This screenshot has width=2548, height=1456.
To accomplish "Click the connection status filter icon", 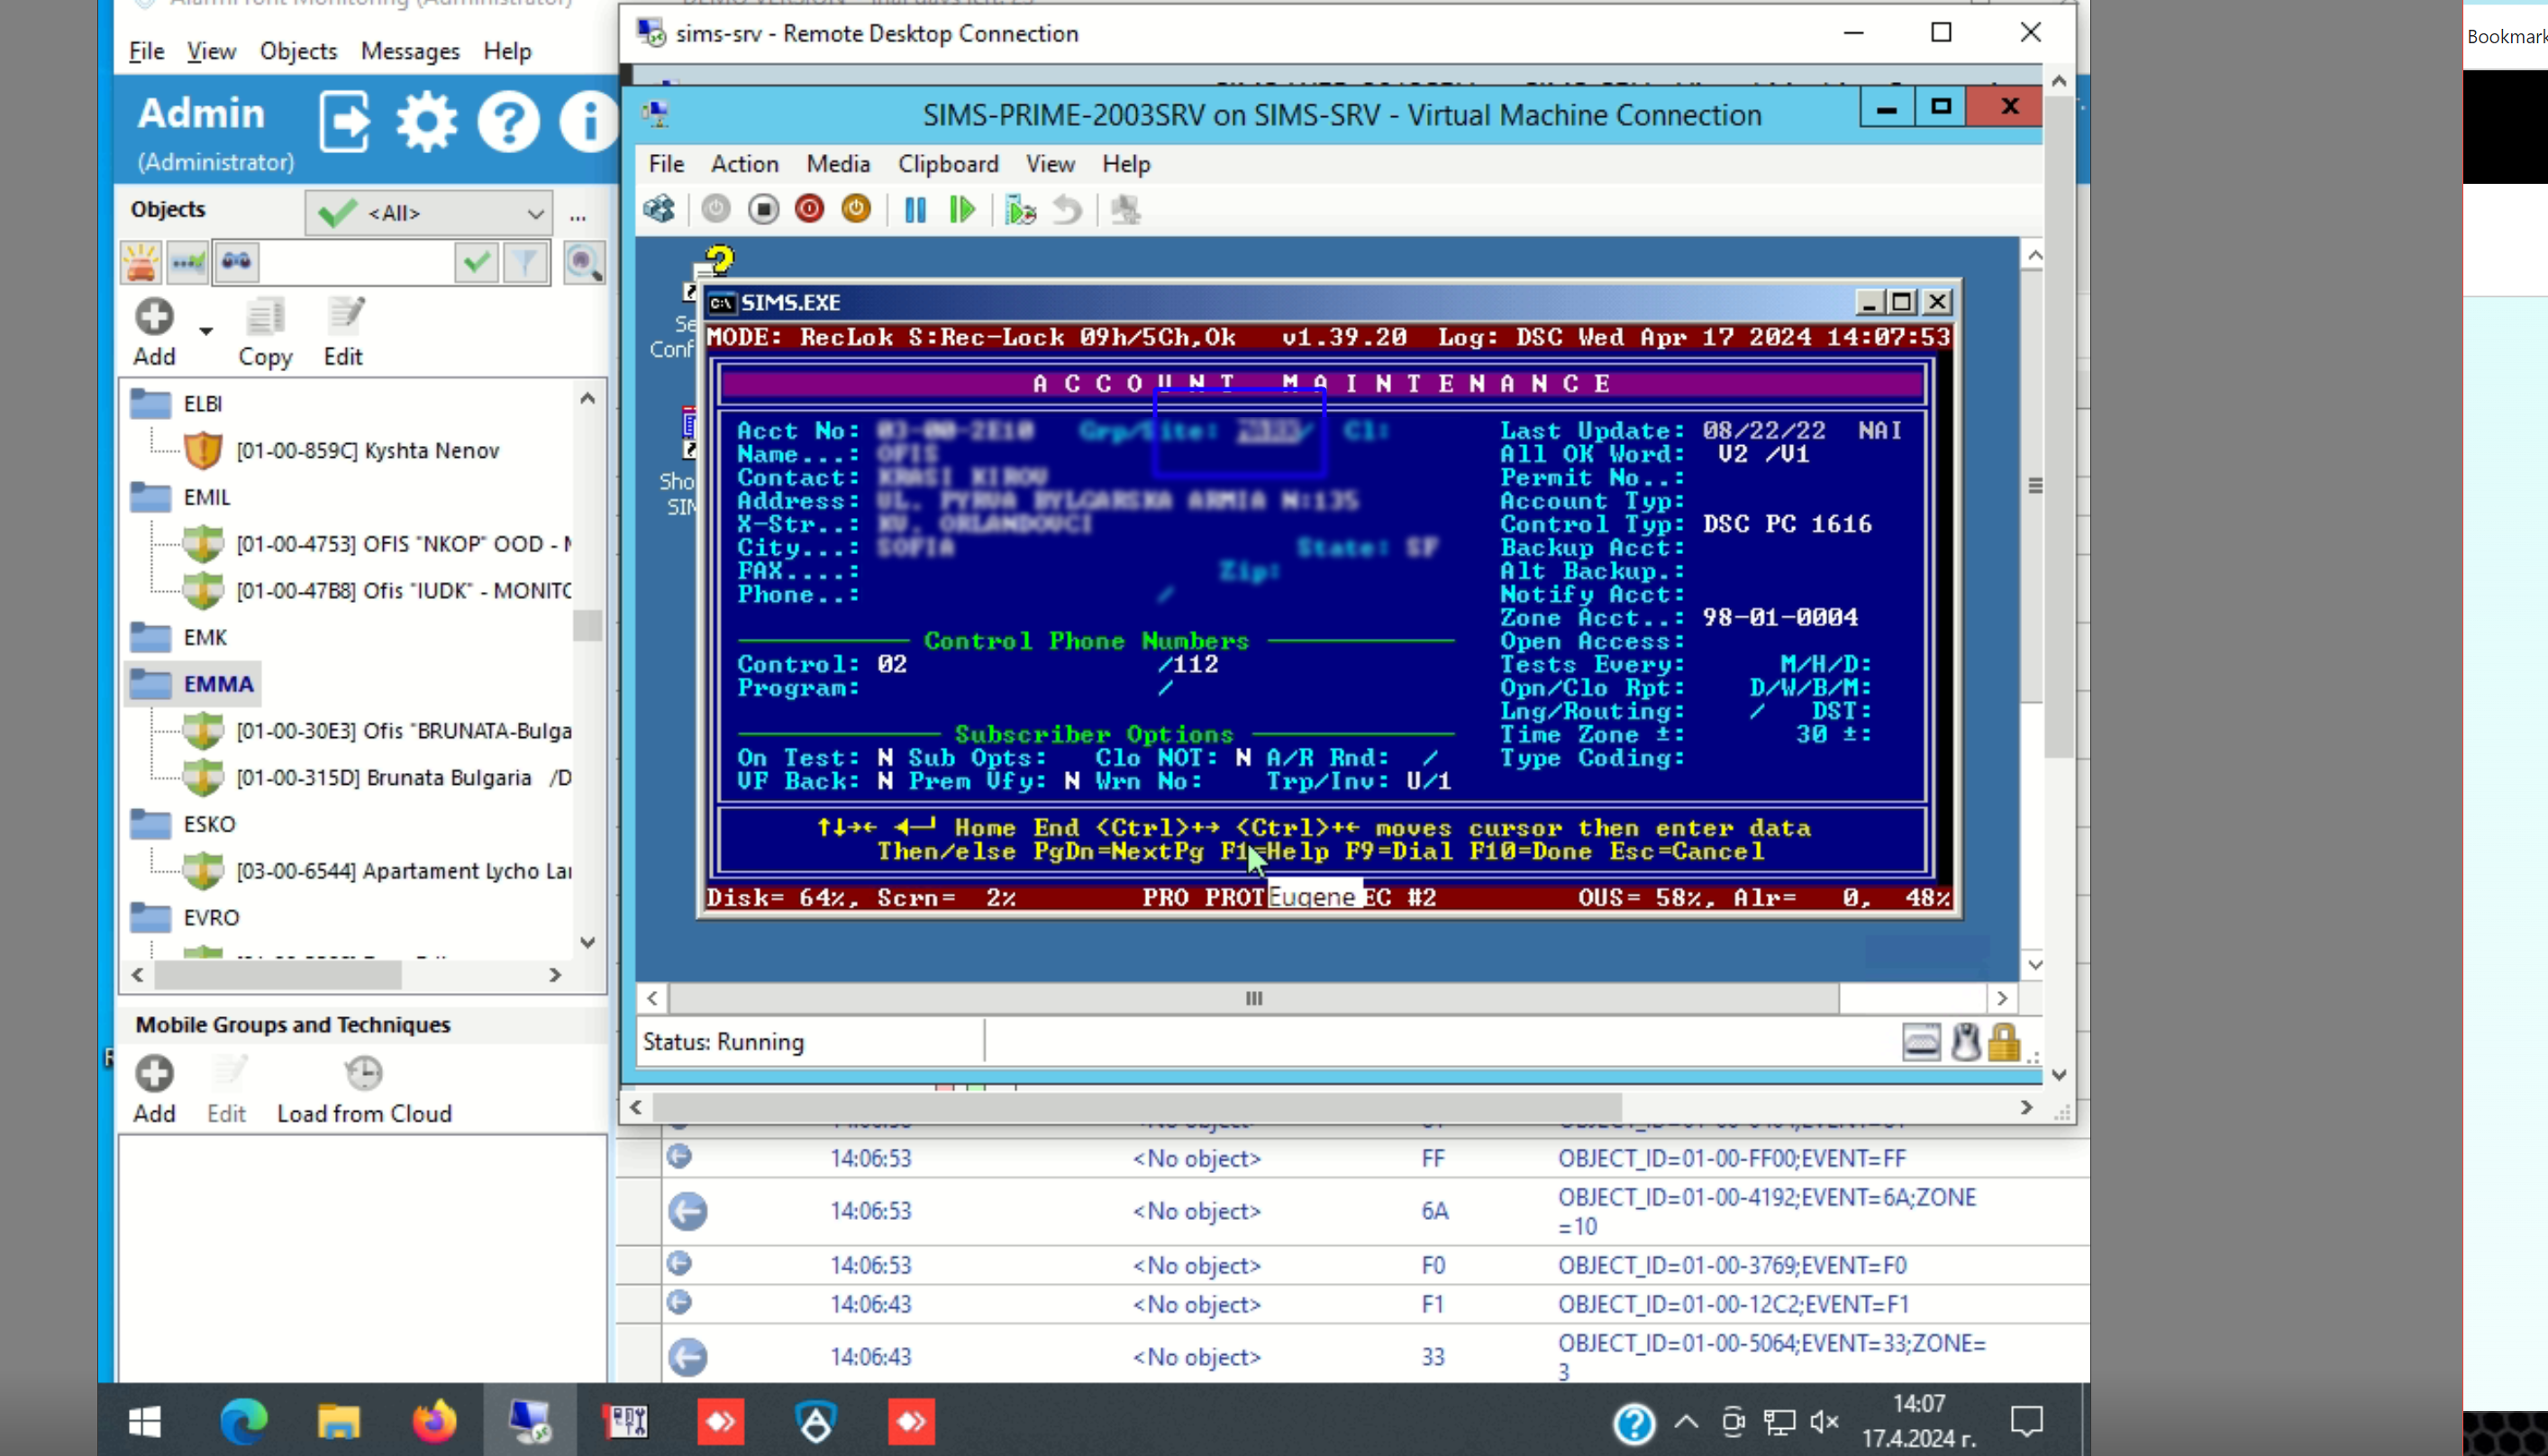I will pyautogui.click(x=188, y=263).
